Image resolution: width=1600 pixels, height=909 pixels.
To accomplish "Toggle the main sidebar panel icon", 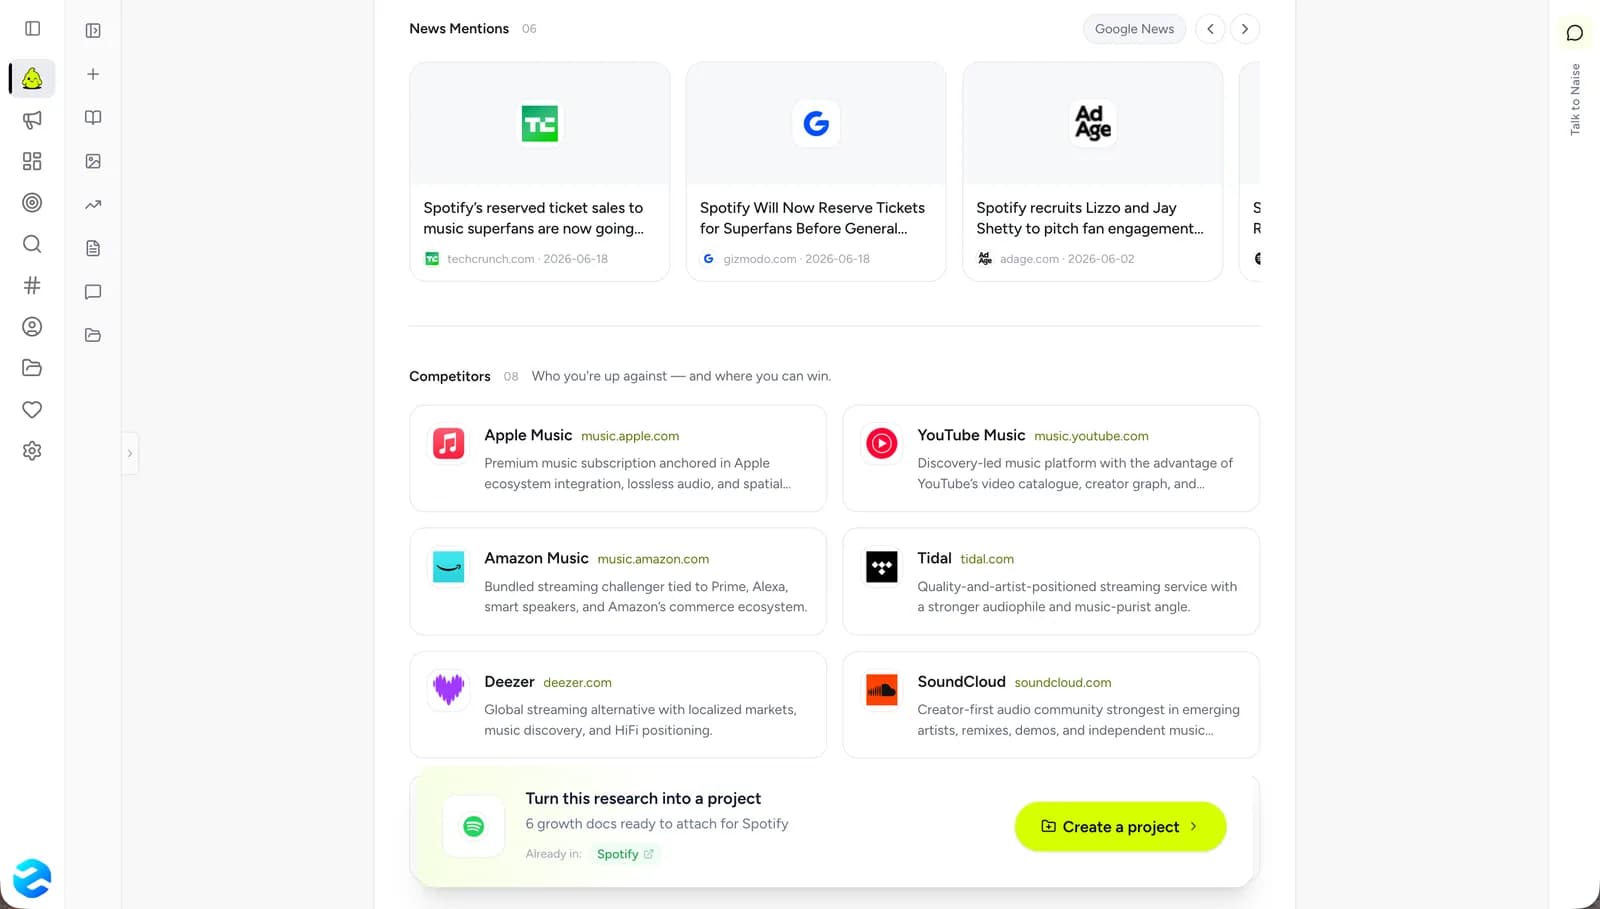I will [x=32, y=29].
